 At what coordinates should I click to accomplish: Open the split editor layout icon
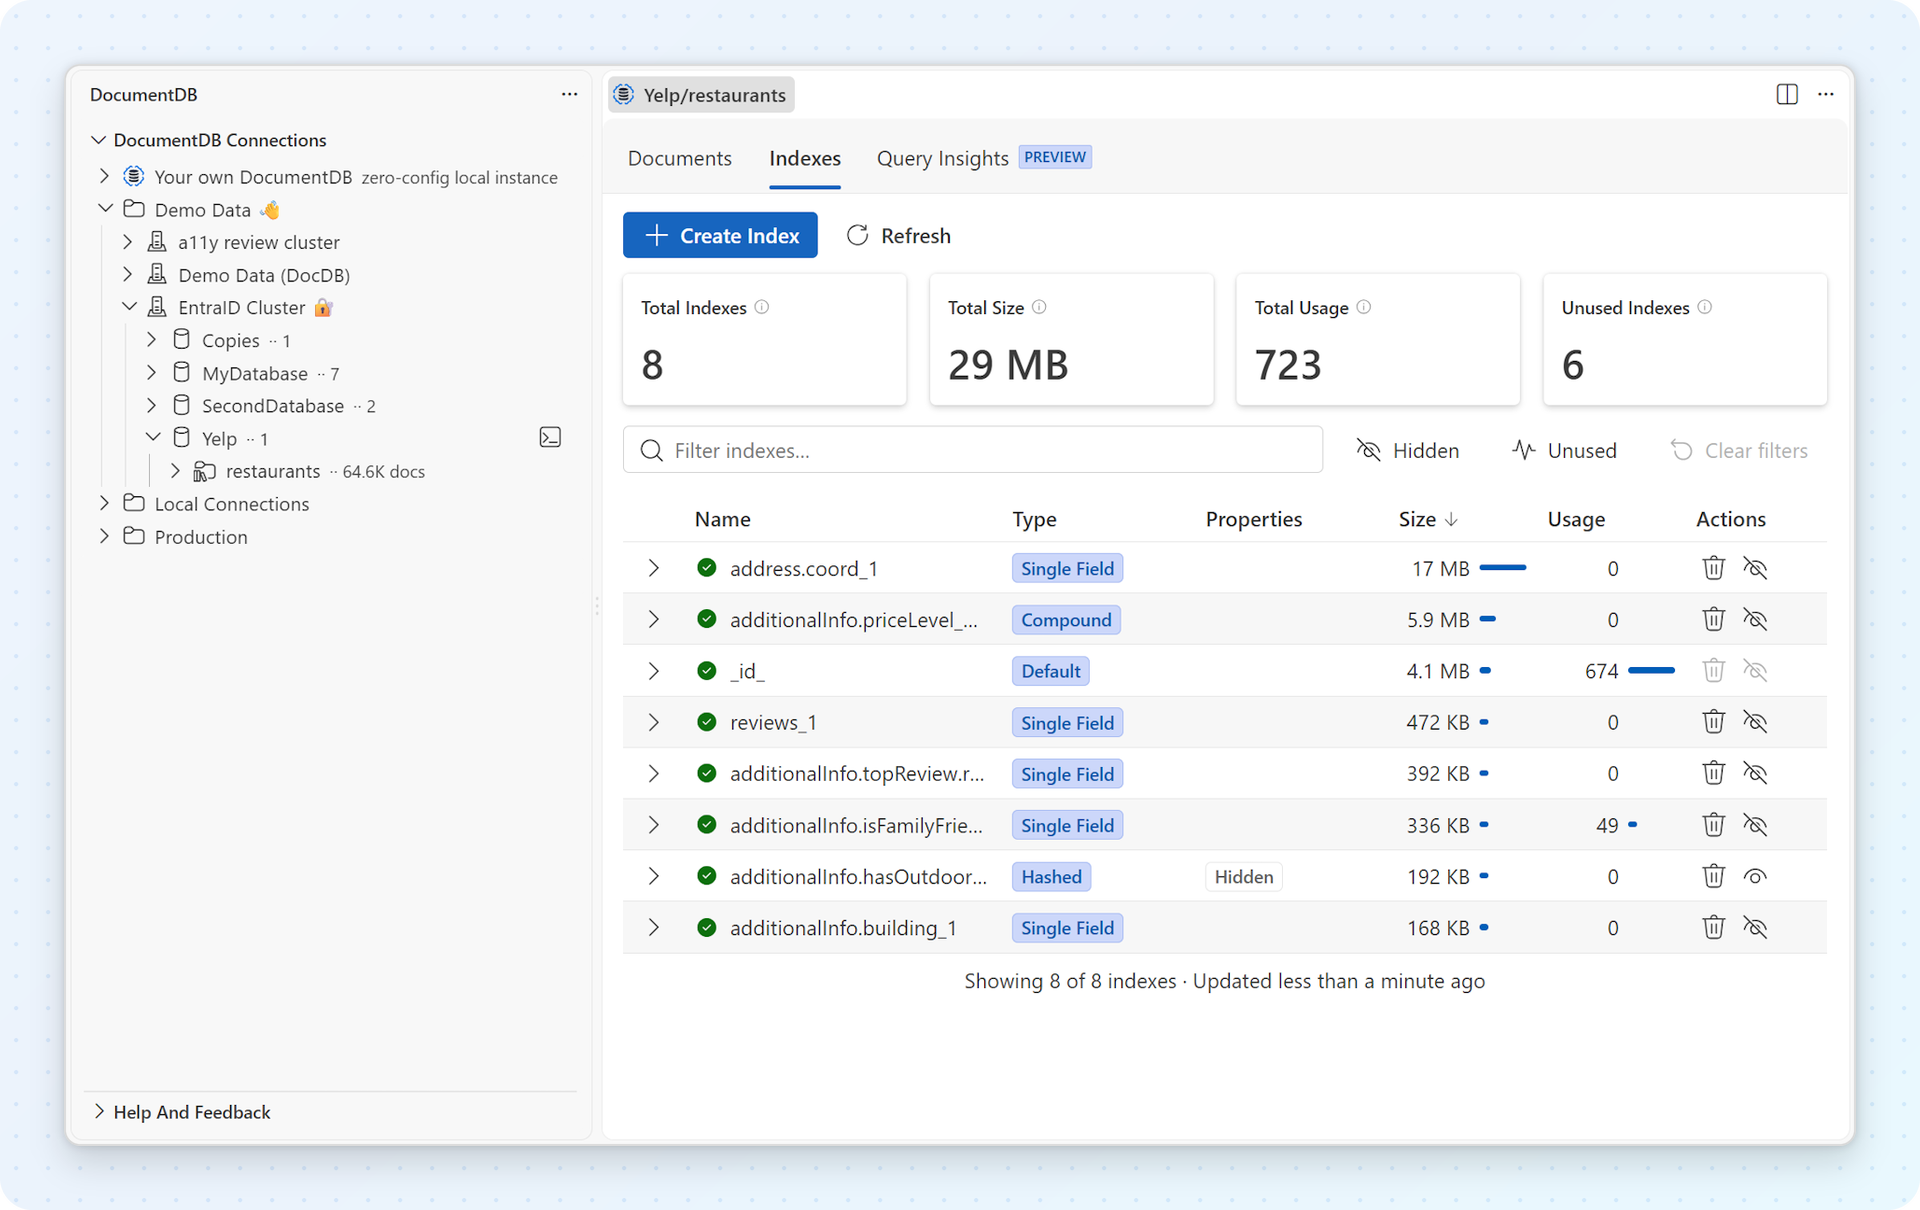point(1787,94)
